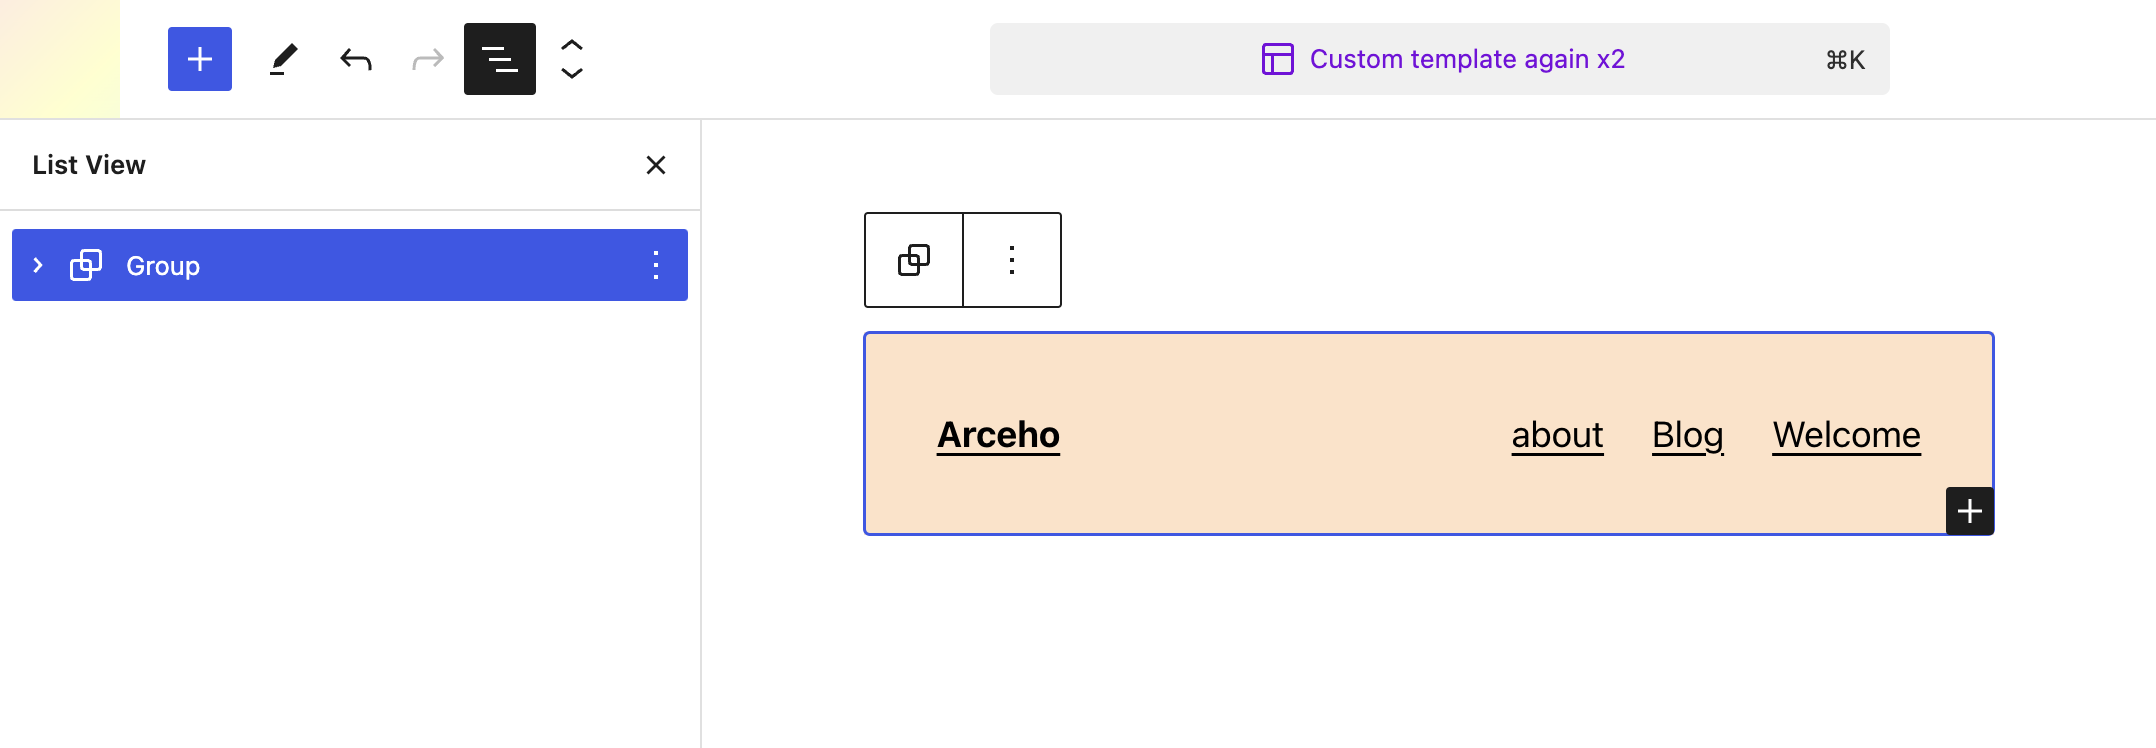This screenshot has height=748, width=2156.
Task: Click the Blog navigation link
Action: point(1687,435)
